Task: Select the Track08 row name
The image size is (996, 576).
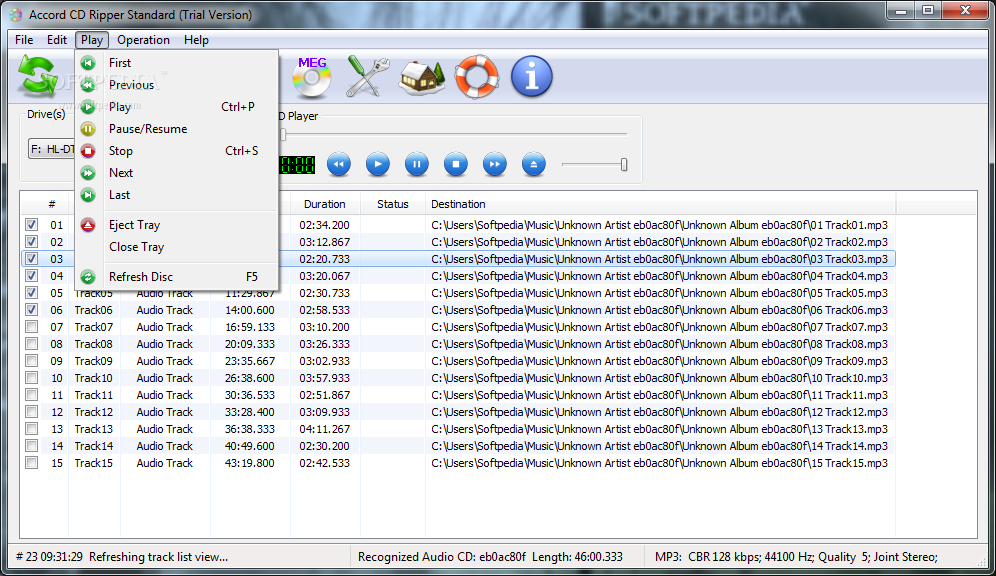Action: (93, 344)
